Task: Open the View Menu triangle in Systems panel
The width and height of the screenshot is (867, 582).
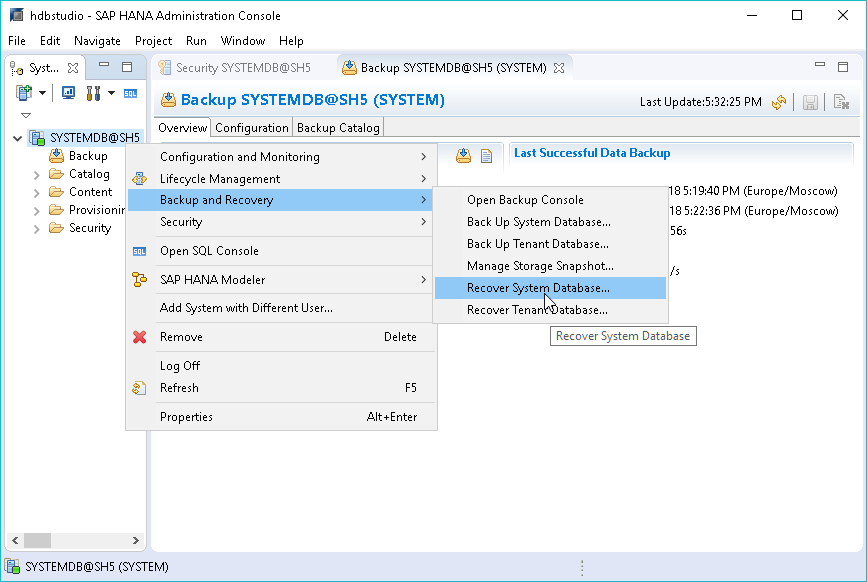Action: coord(26,115)
